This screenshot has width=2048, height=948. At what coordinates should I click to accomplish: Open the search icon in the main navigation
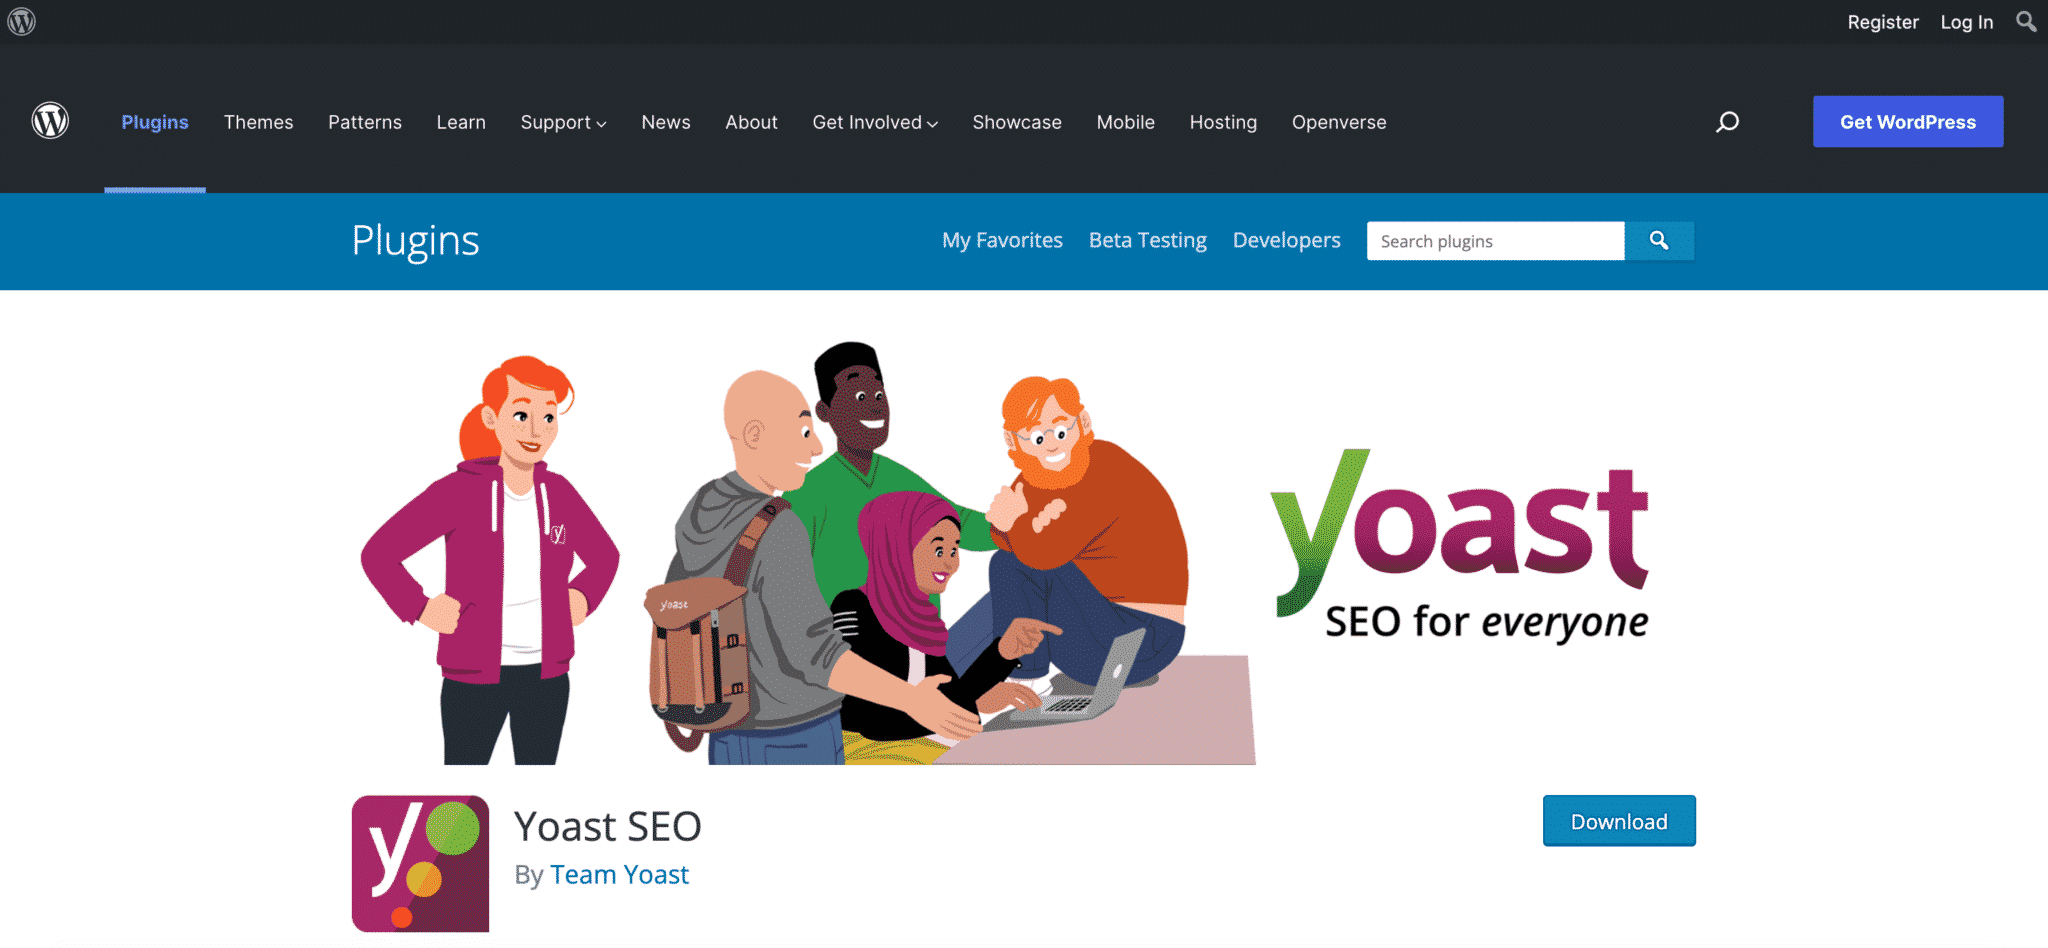click(1727, 121)
